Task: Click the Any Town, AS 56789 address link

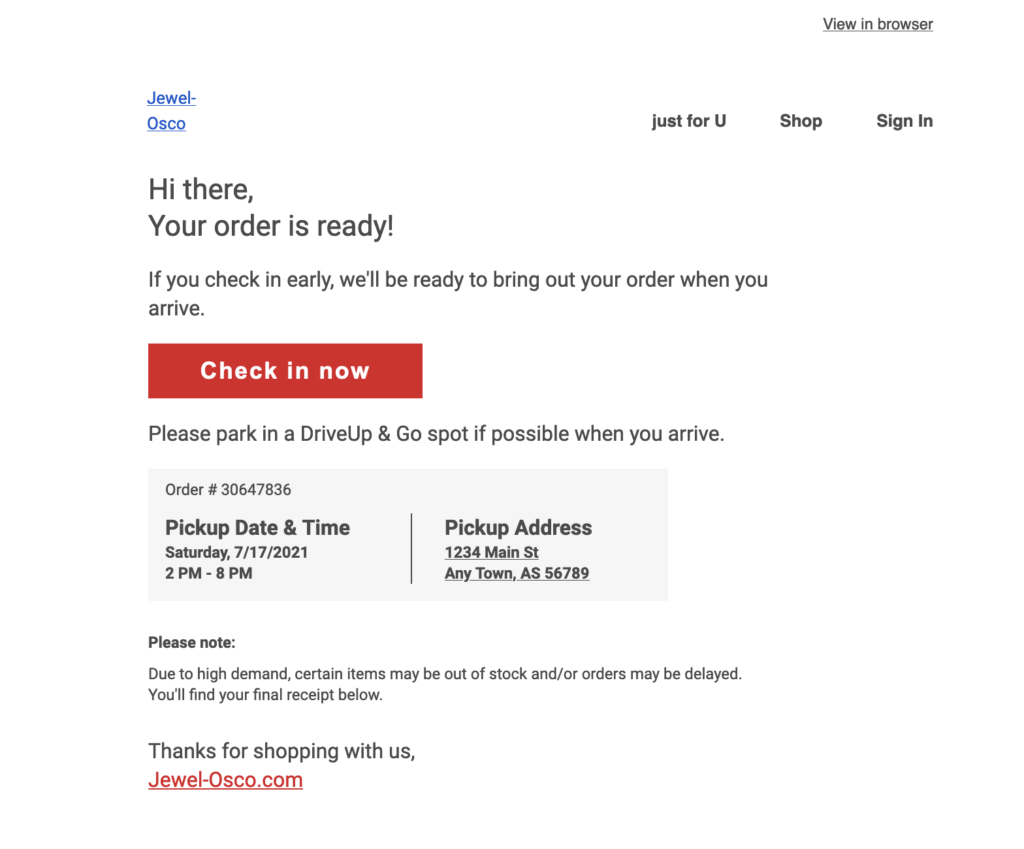Action: click(x=517, y=573)
